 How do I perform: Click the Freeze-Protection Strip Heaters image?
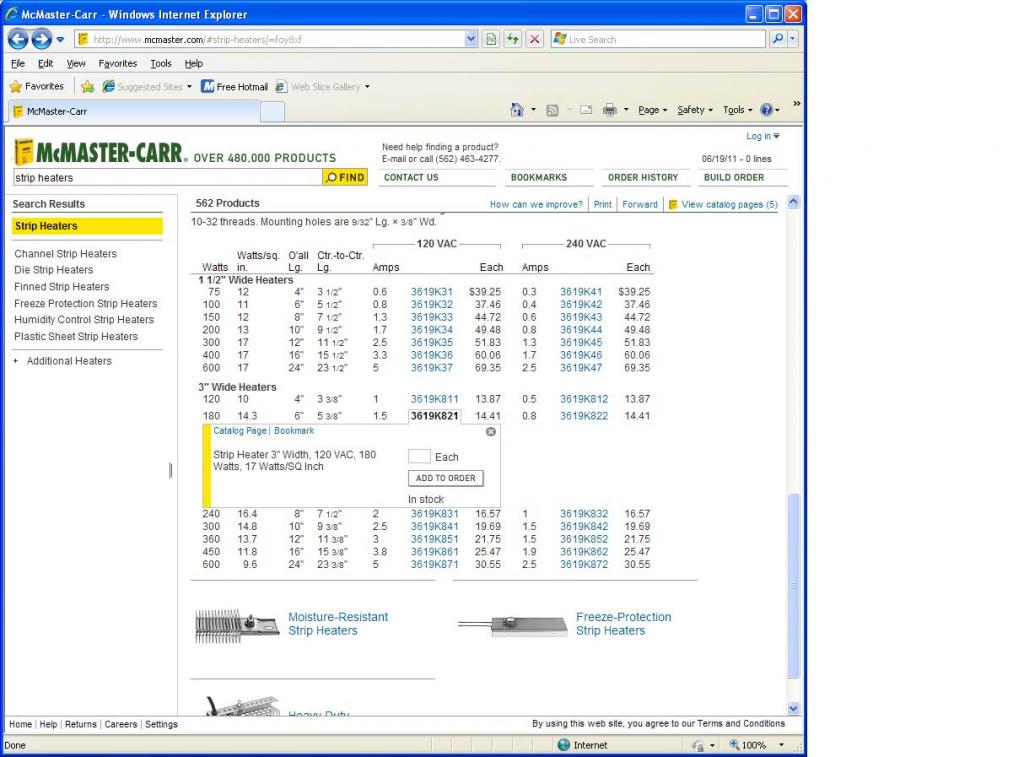click(513, 626)
